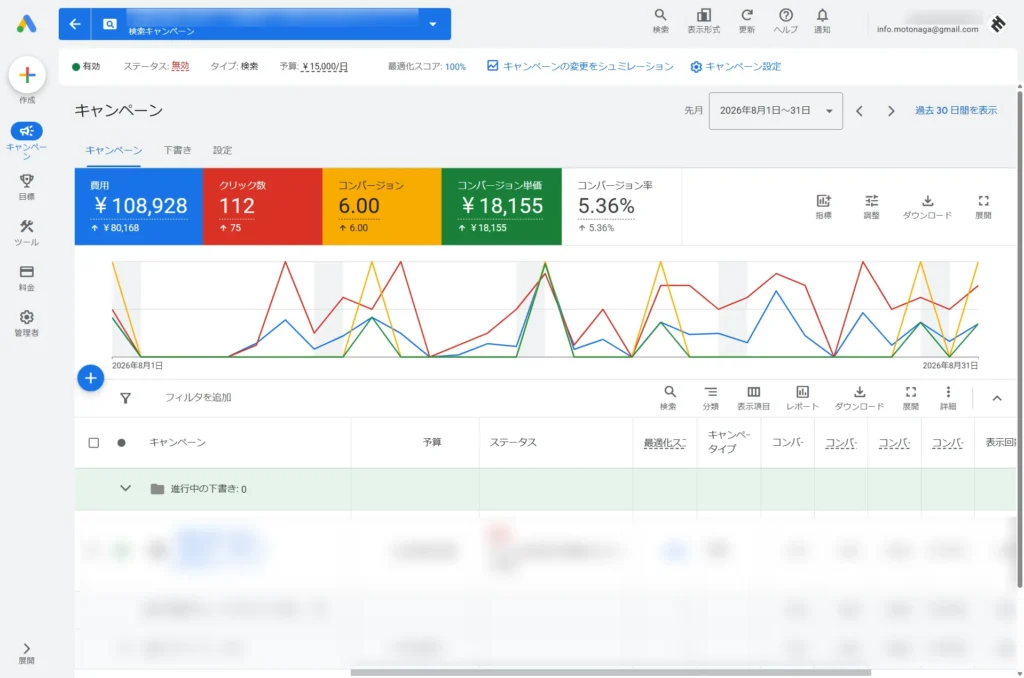1024x678 pixels.
Task: Click the blue round plus button
Action: tap(91, 378)
